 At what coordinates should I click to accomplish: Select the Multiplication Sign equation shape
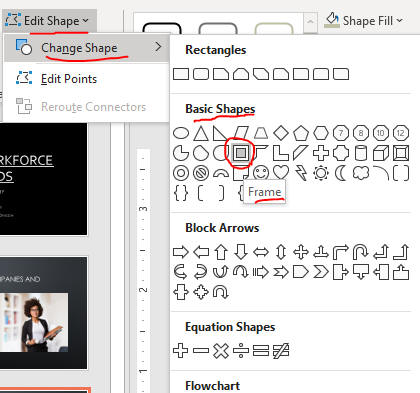coord(221,351)
